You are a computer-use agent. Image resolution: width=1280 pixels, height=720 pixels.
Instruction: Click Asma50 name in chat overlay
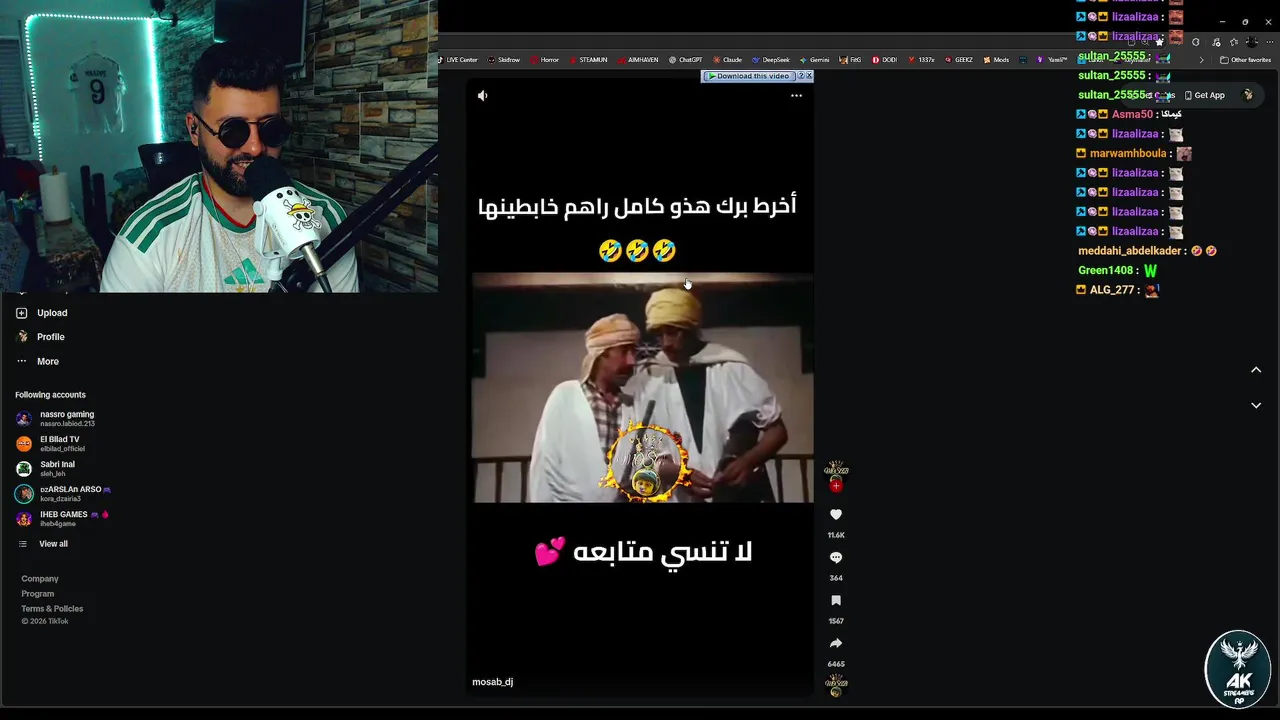[1132, 115]
